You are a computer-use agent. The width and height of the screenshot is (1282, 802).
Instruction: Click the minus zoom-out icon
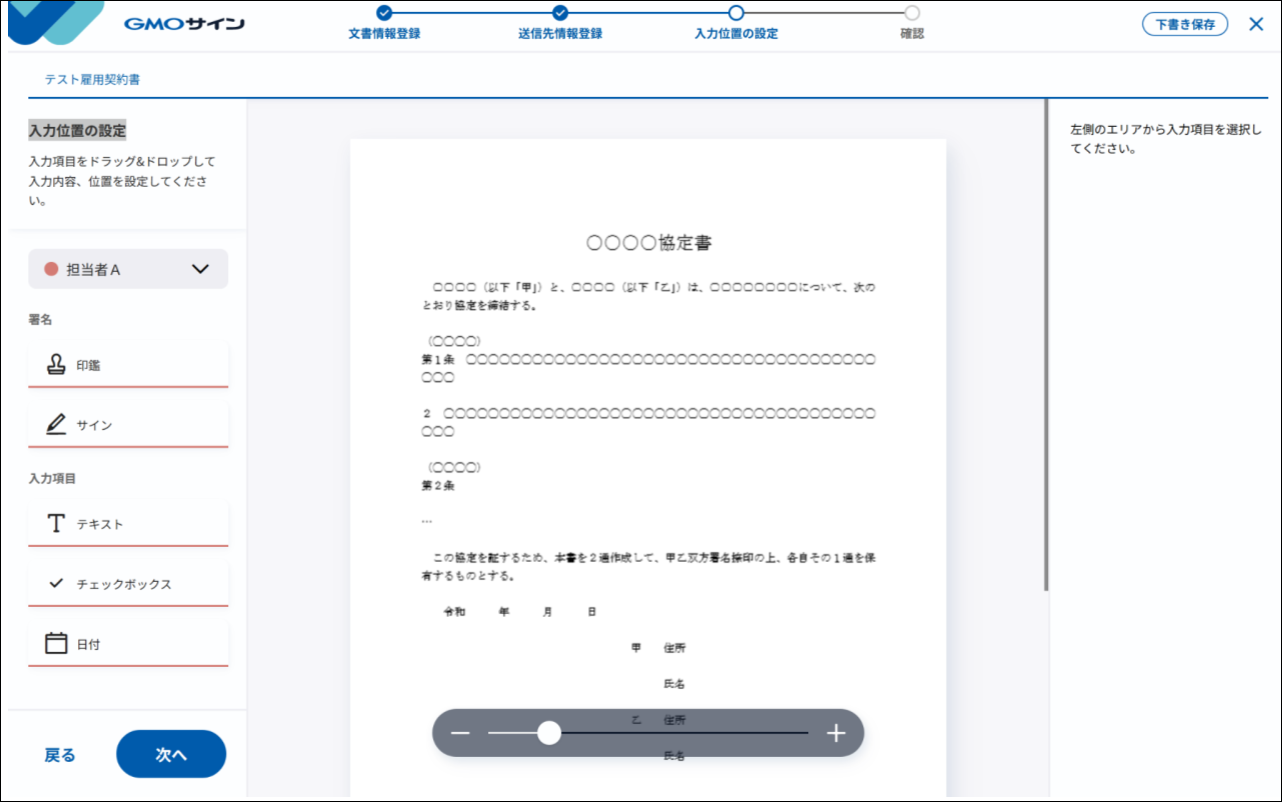460,733
